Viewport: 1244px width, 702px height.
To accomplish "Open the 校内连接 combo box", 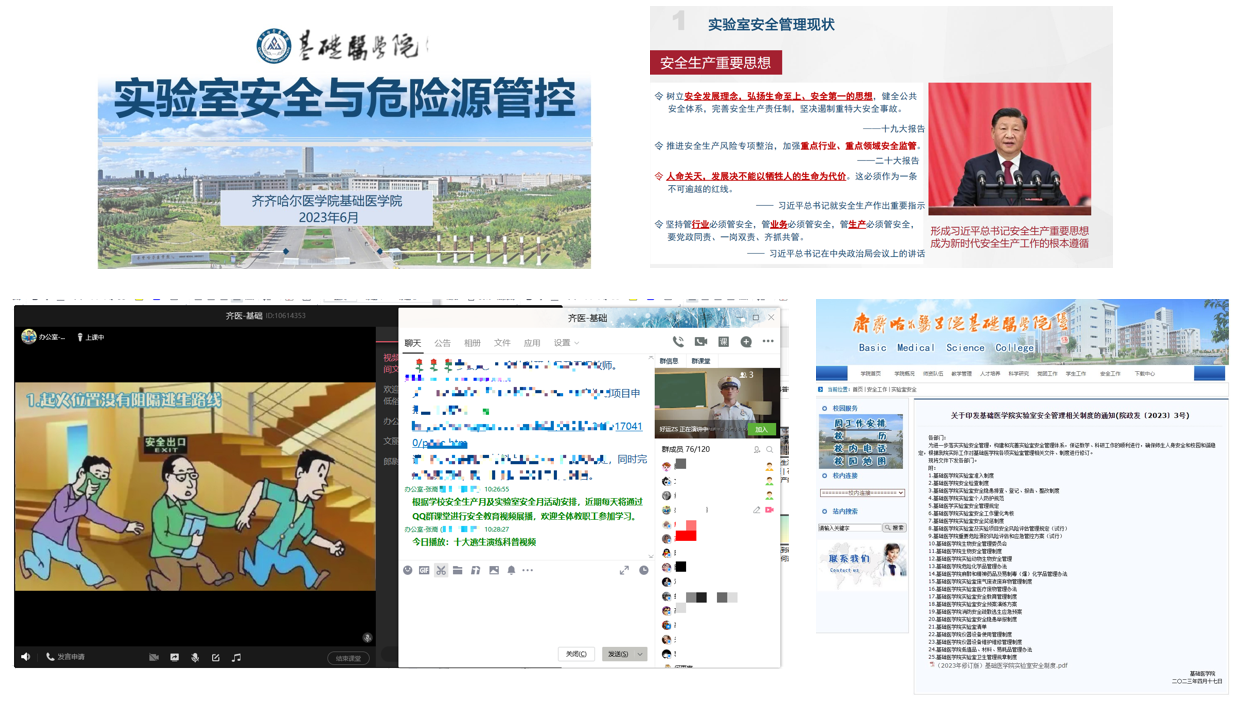I will pos(861,493).
